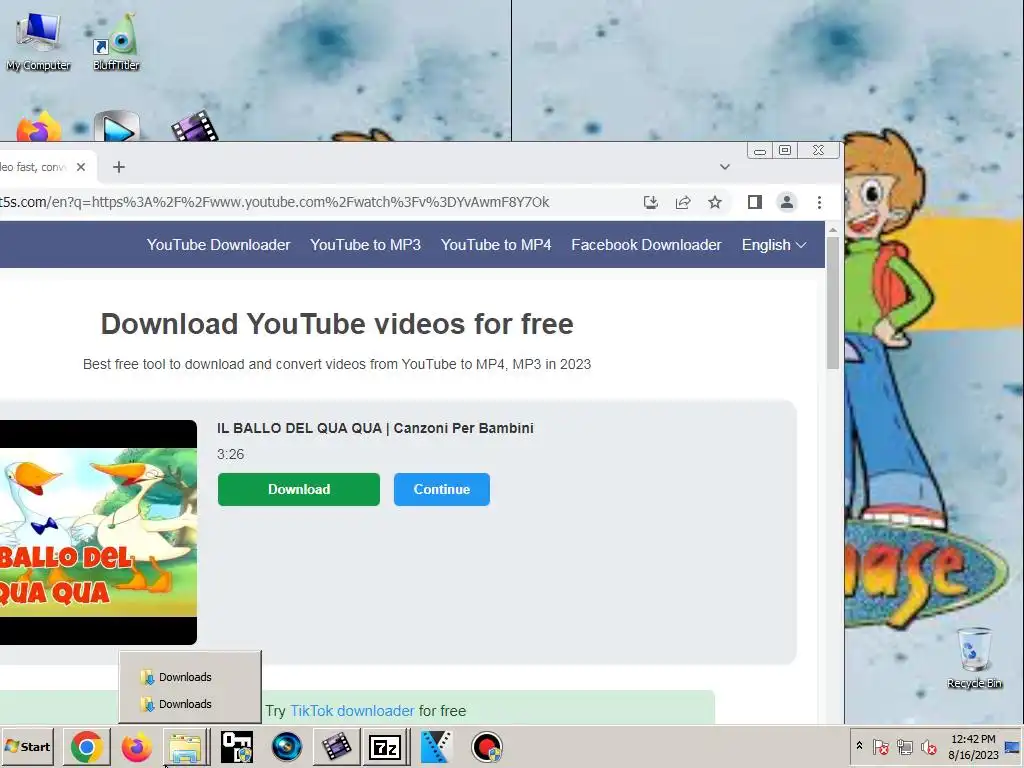Close the current browser tab

(81, 167)
